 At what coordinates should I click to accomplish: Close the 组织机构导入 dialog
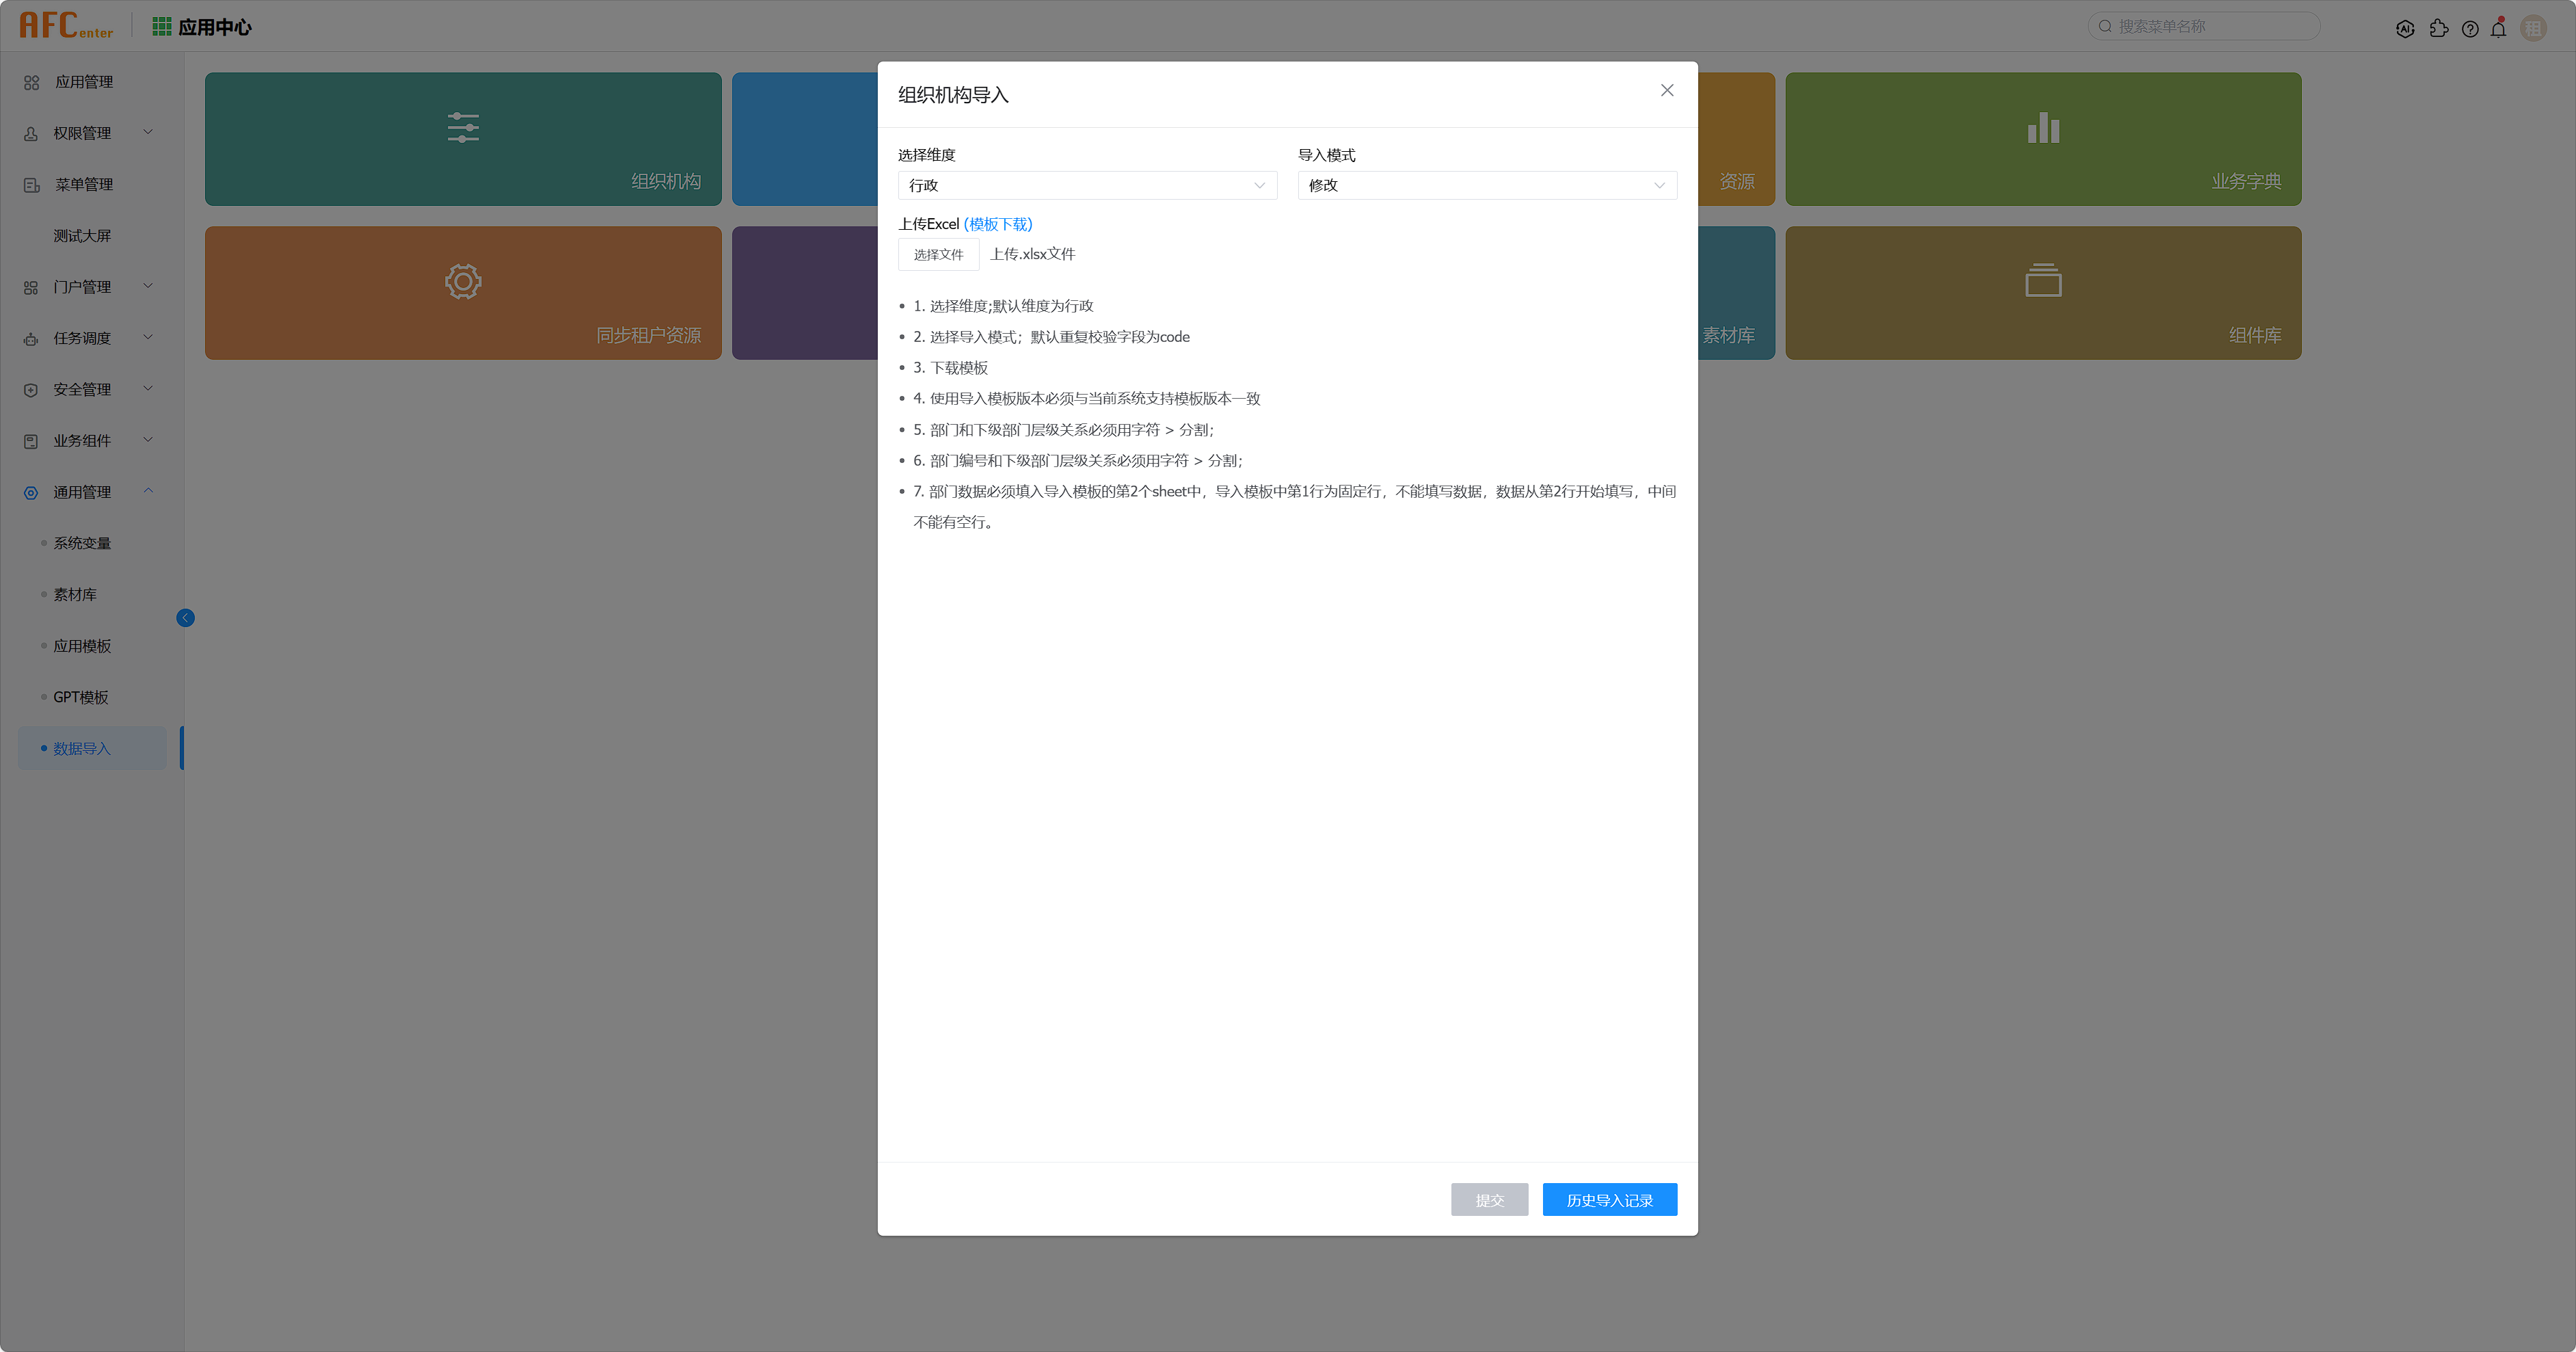pos(1666,90)
